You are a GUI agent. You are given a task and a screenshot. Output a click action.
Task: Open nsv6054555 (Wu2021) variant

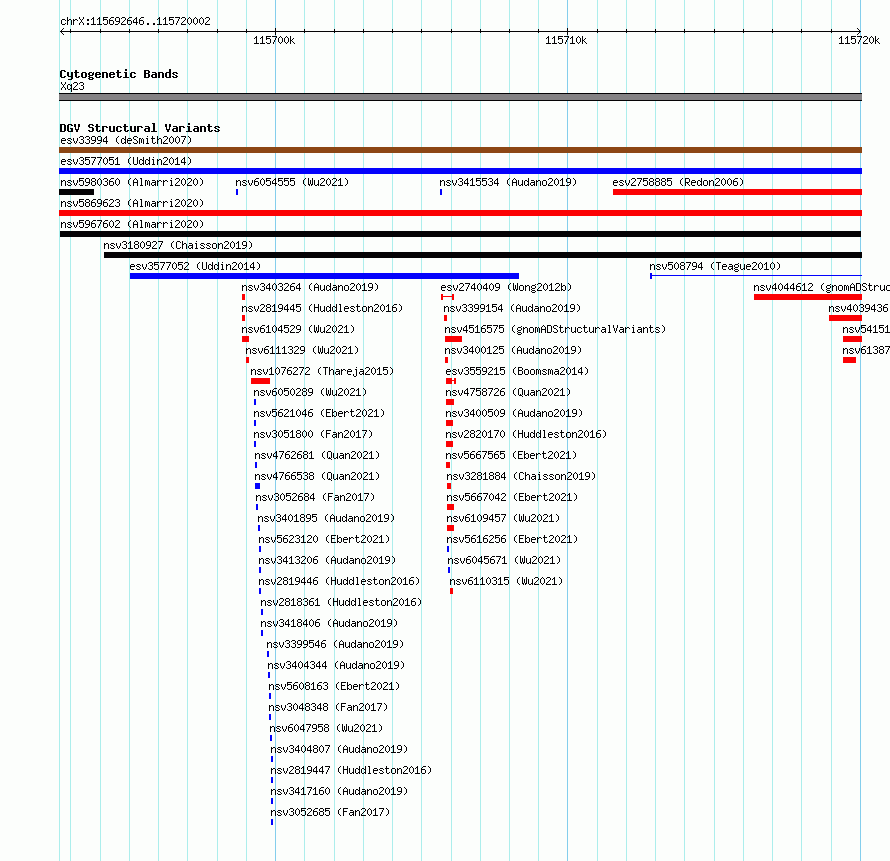pyautogui.click(x=292, y=182)
